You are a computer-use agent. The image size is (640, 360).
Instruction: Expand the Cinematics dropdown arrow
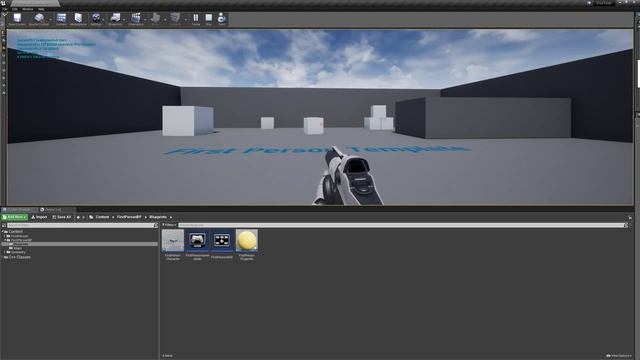(145, 20)
